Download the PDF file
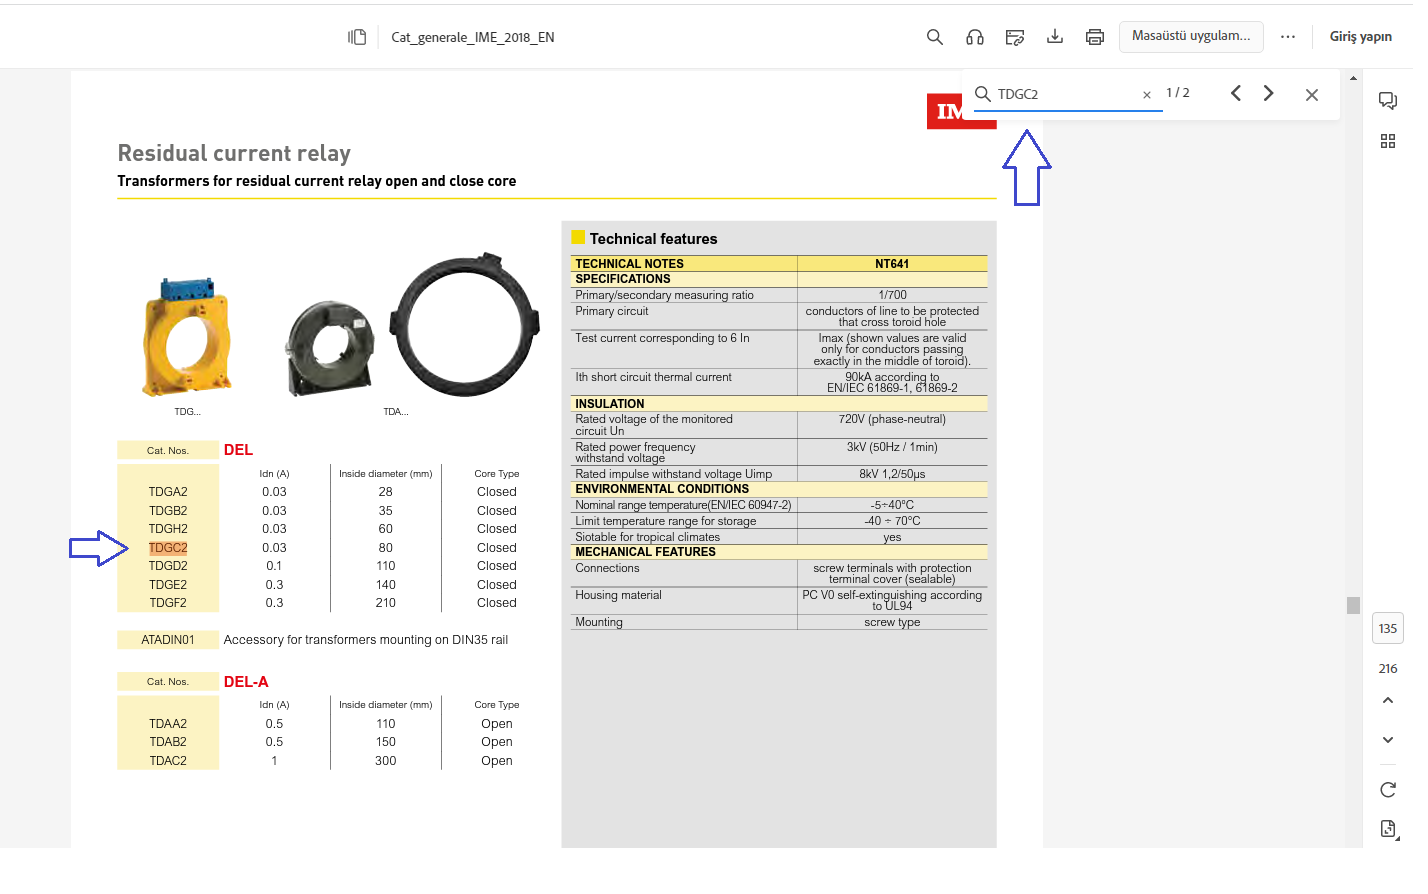Viewport: 1428px width, 894px height. click(x=1055, y=37)
